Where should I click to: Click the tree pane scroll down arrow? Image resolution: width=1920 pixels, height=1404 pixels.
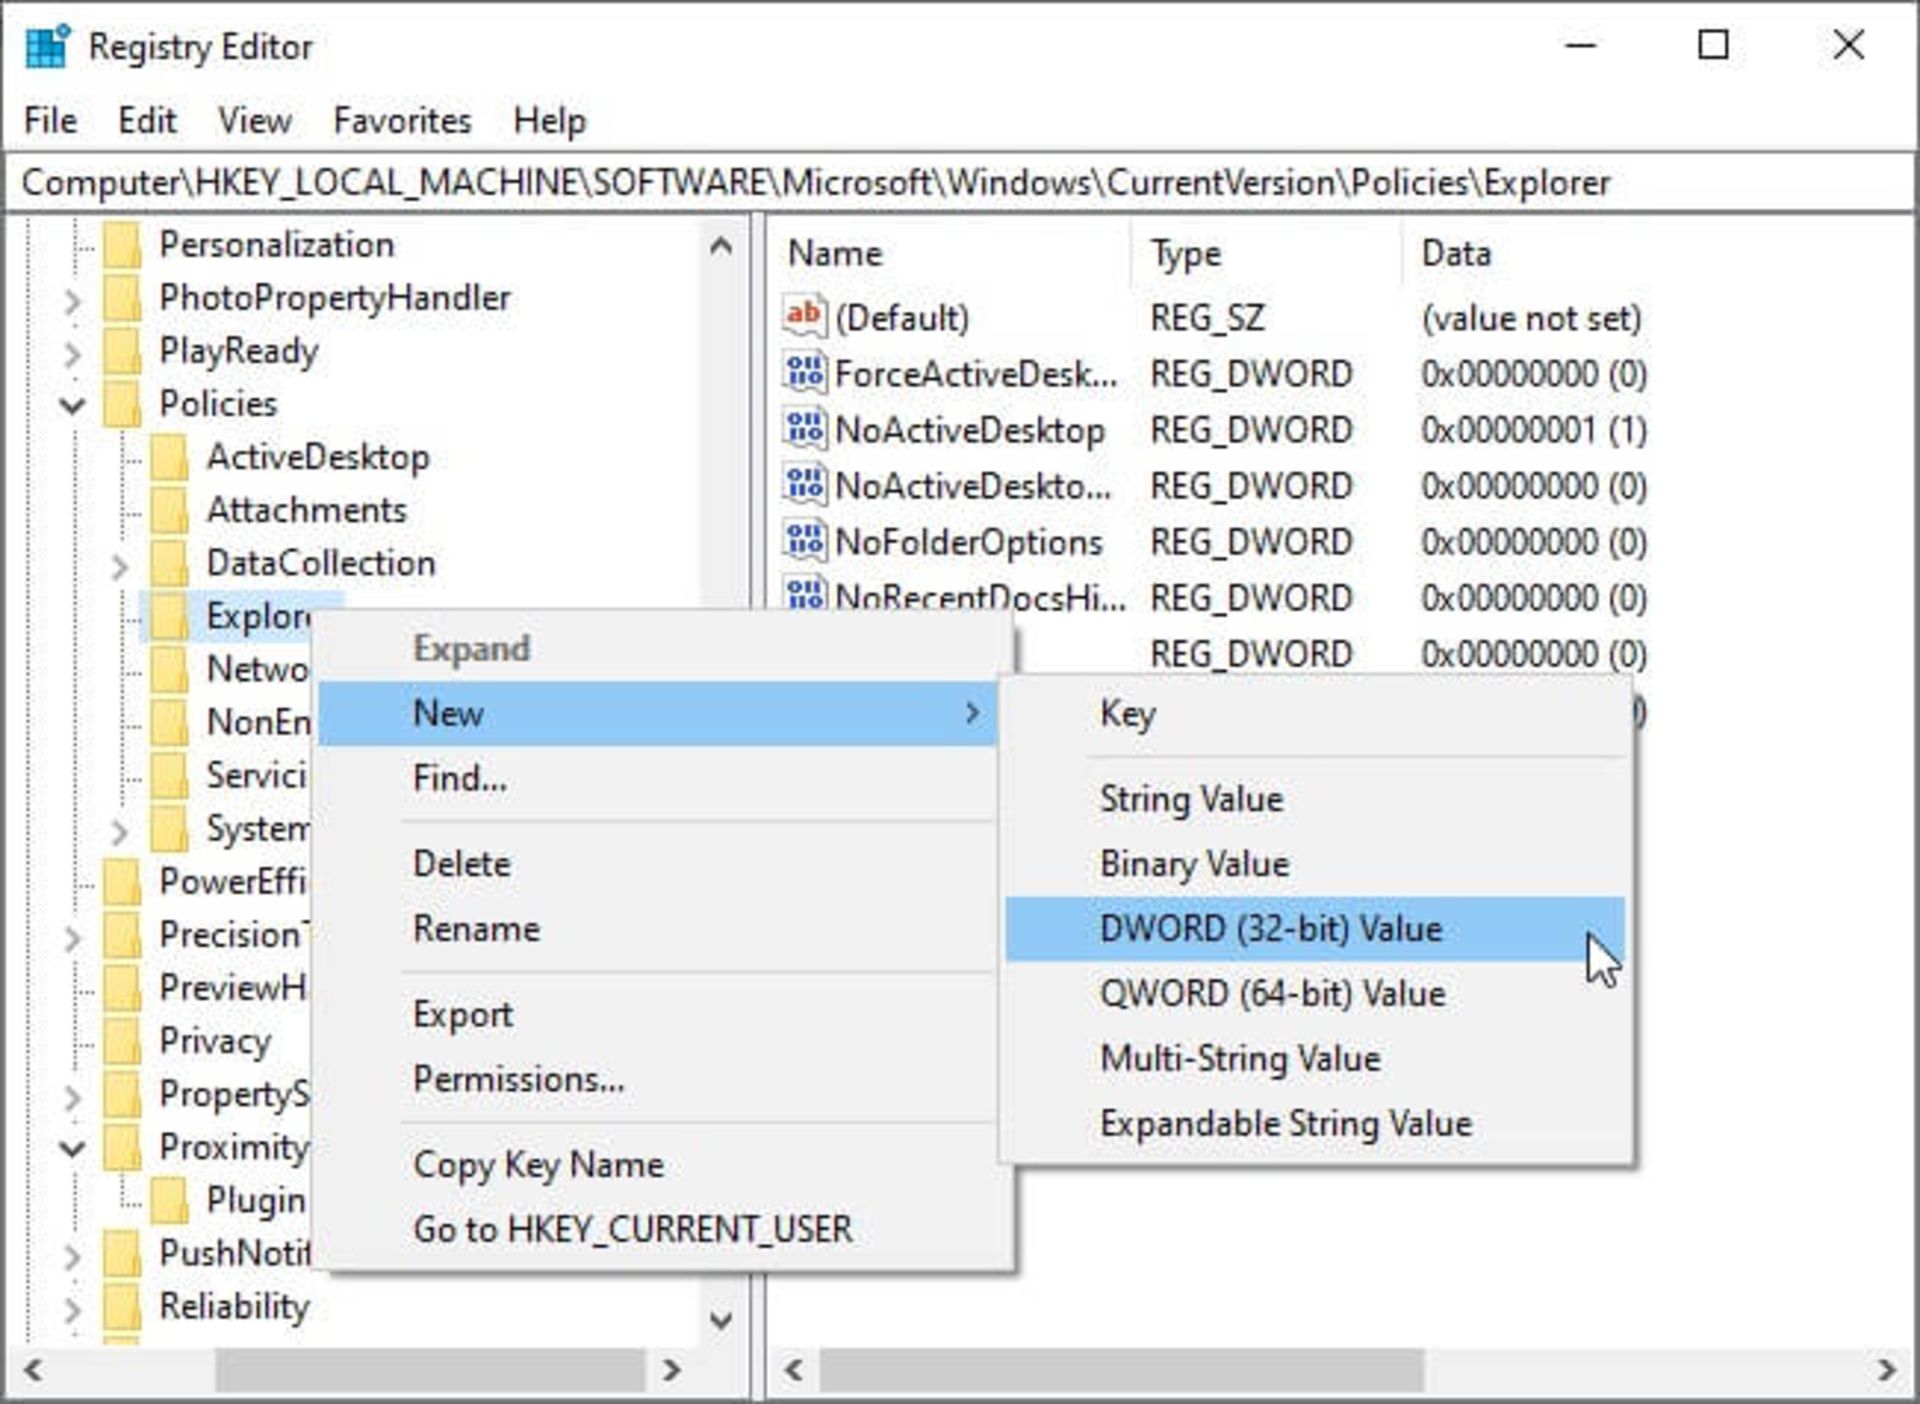coord(721,1320)
